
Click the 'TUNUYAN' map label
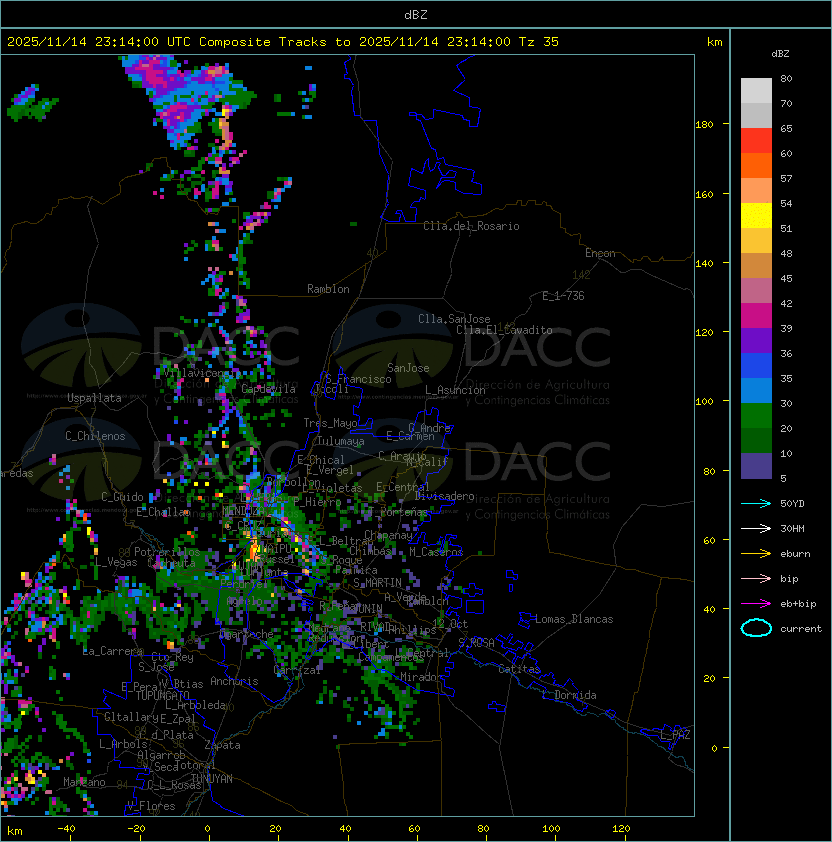[x=212, y=779]
